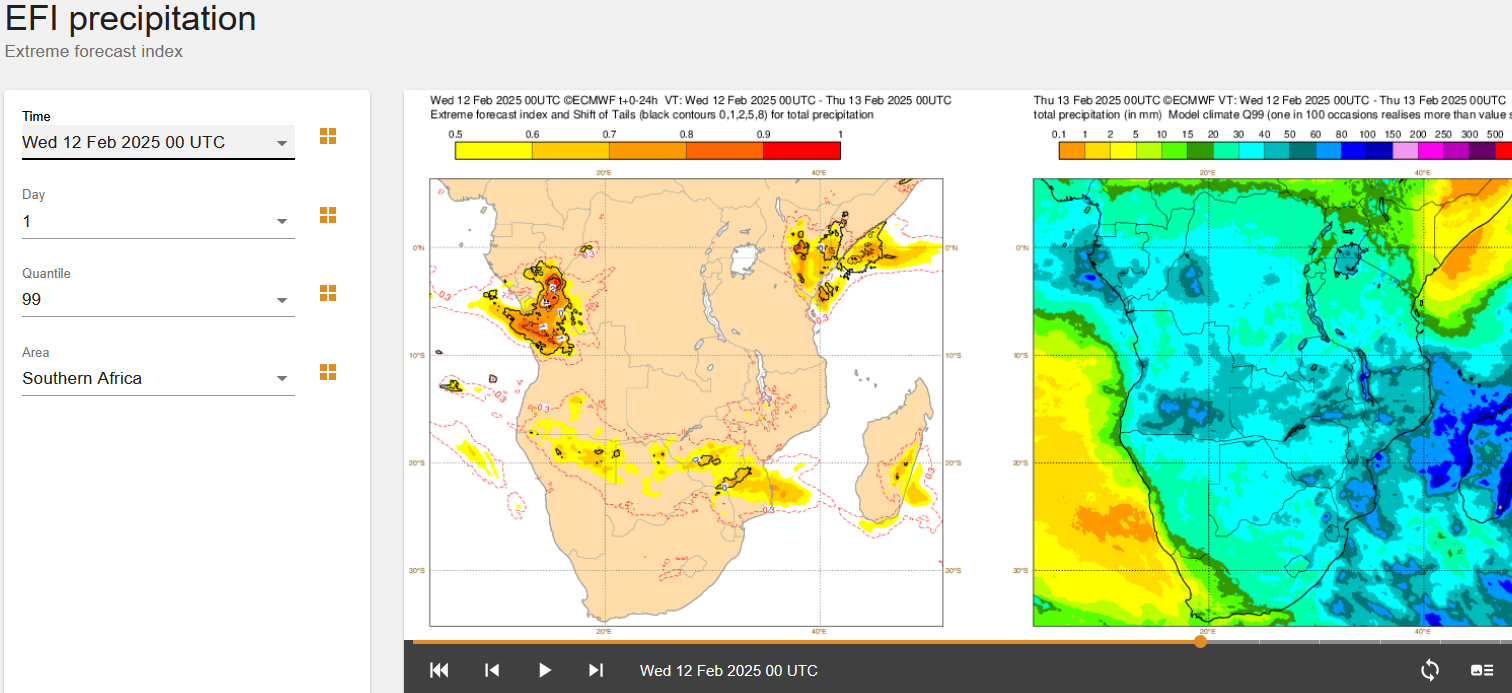Step forward to next frame
This screenshot has height=693, width=1512.
pyautogui.click(x=596, y=670)
